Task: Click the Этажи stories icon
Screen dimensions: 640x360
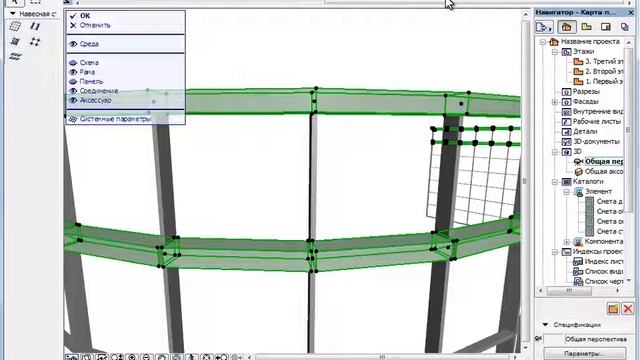Action: (x=566, y=52)
